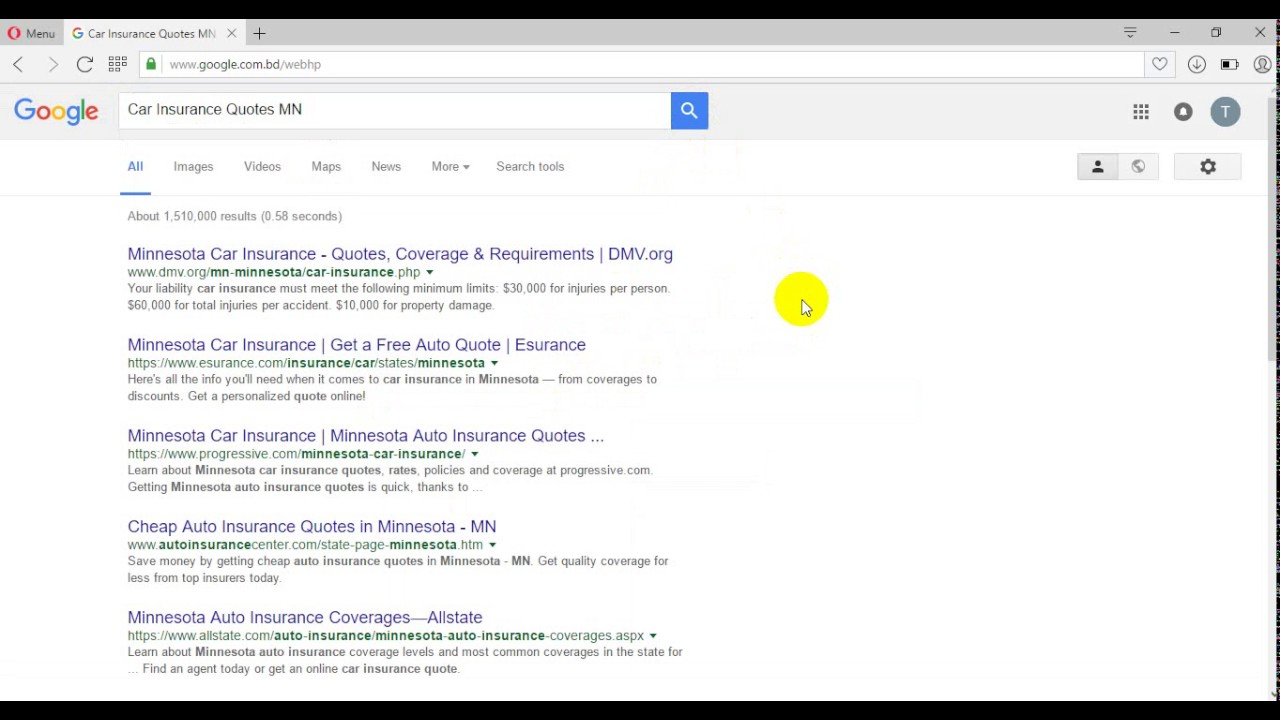
Task: Go back to the previous page
Action: coord(18,64)
